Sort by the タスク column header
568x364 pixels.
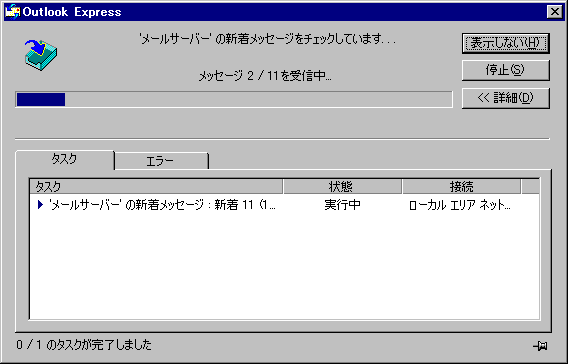[x=156, y=187]
